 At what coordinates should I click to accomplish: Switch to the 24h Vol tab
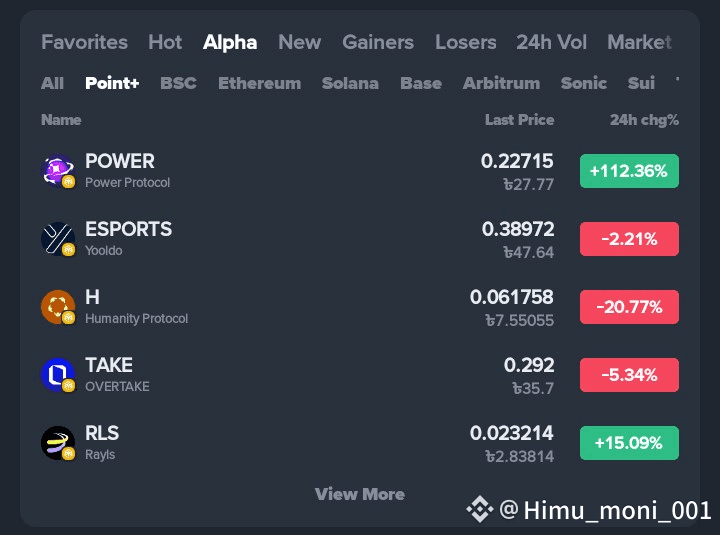point(551,42)
